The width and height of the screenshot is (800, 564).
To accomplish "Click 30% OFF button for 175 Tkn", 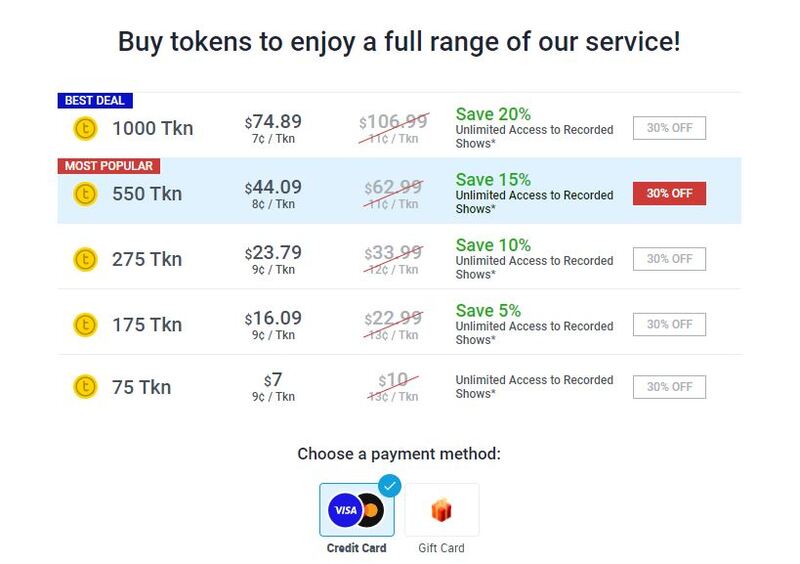I will point(669,324).
